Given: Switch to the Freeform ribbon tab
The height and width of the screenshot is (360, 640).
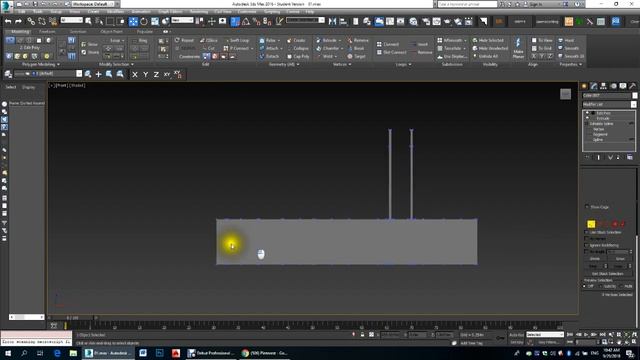Looking at the screenshot, I should 47,31.
